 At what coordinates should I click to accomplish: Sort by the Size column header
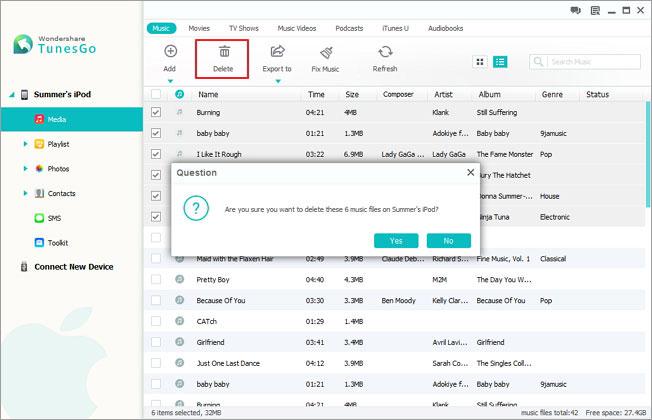[x=352, y=94]
